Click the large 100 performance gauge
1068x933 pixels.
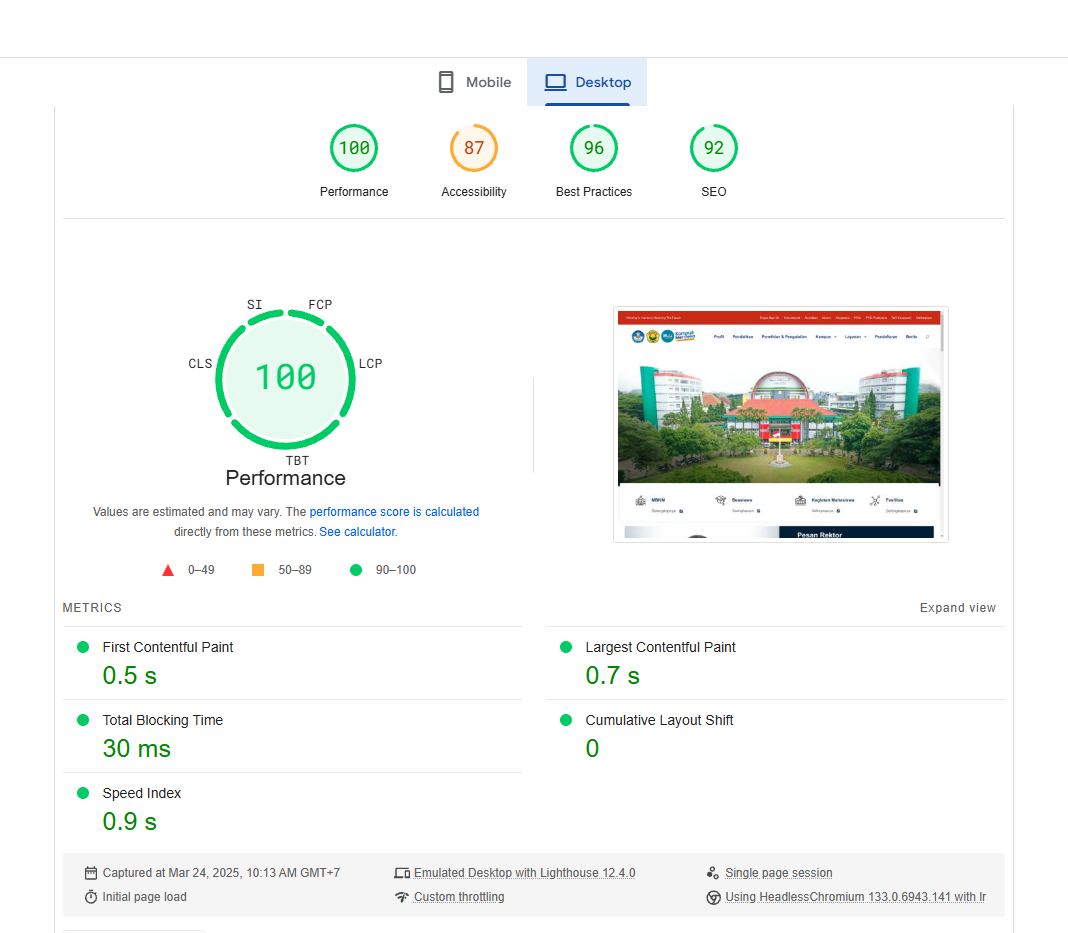tap(286, 377)
